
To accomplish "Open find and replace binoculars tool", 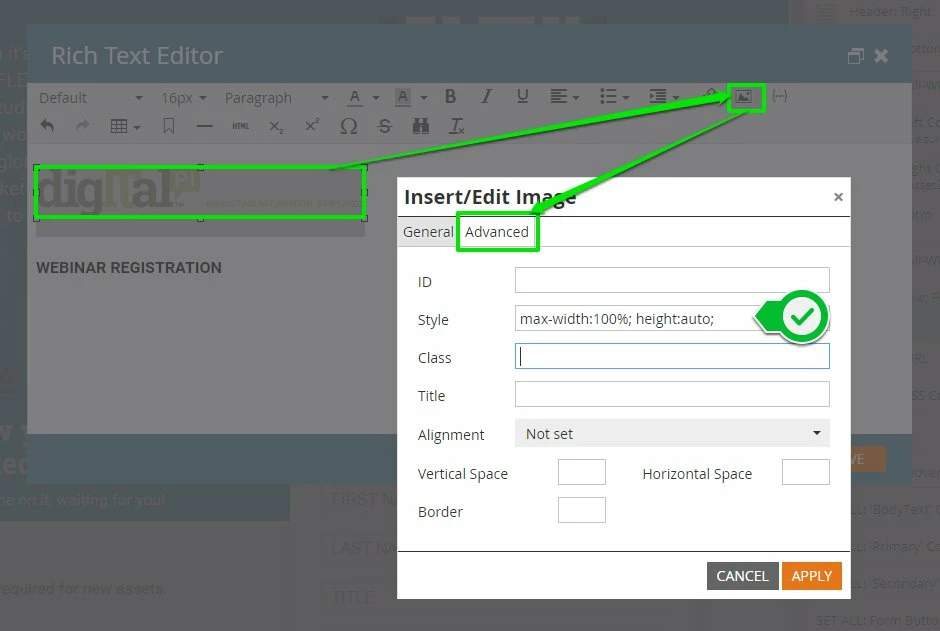I will (420, 126).
